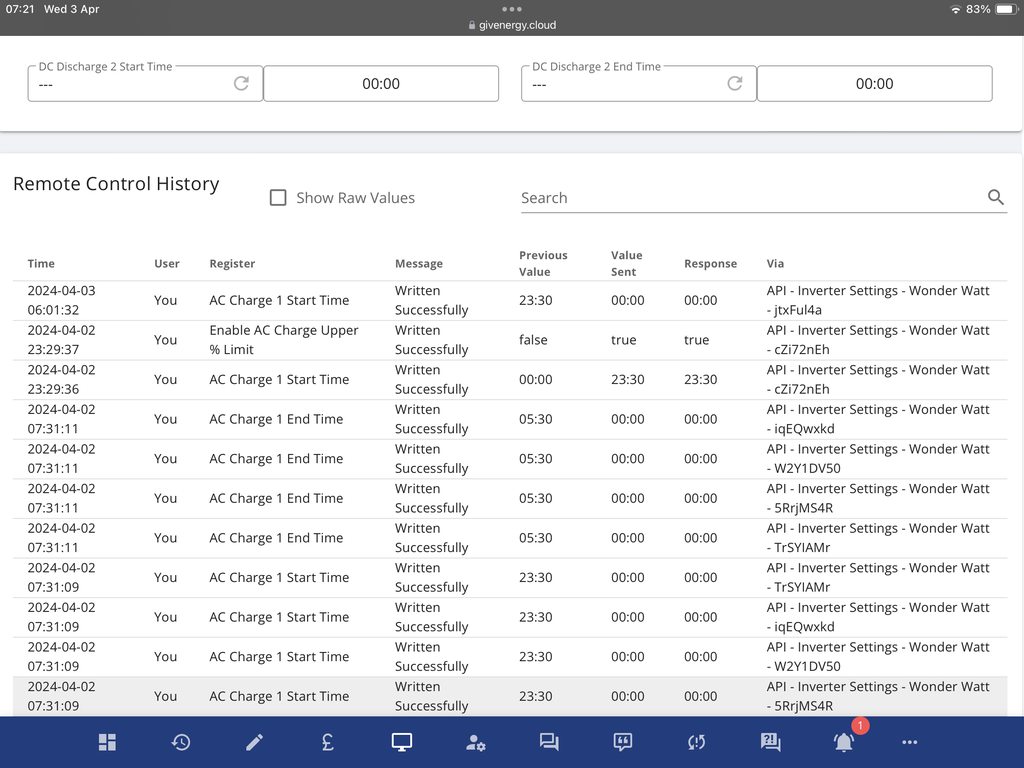Open the sync arrows icon in bottom bar
Screen dimensions: 1024x768
pos(696,742)
